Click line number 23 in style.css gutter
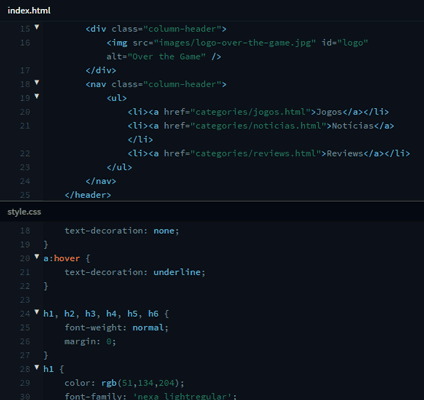424x400 pixels. click(25, 300)
